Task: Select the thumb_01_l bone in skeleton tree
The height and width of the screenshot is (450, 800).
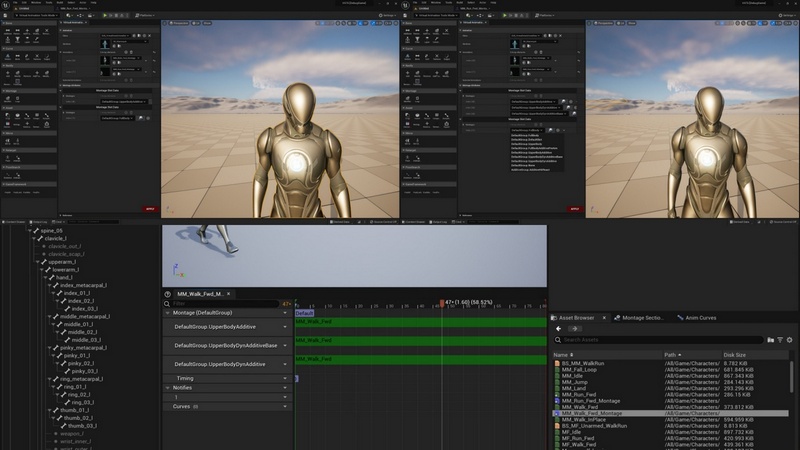Action: [75, 410]
